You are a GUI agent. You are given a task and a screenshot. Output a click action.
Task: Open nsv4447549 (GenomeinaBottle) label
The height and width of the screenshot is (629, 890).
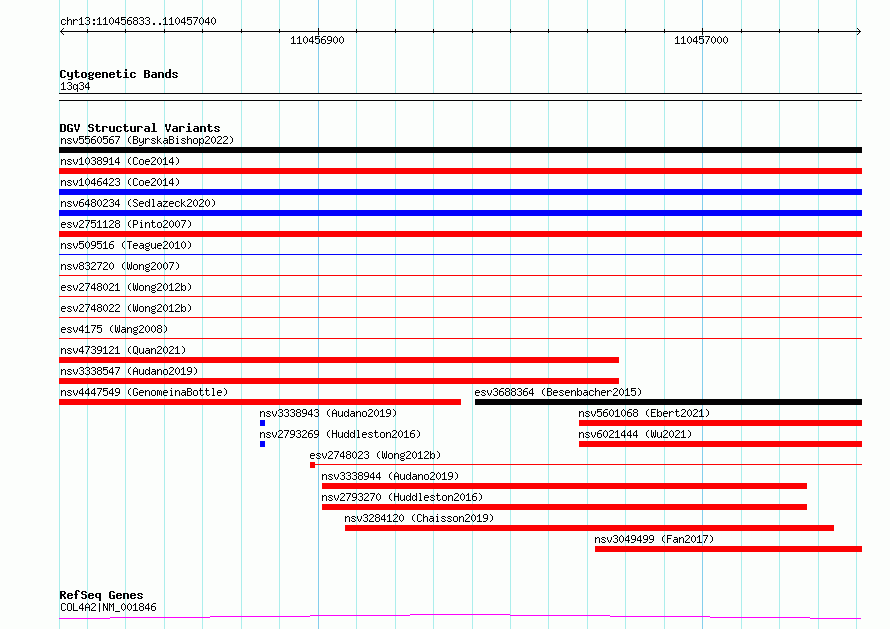pyautogui.click(x=144, y=392)
